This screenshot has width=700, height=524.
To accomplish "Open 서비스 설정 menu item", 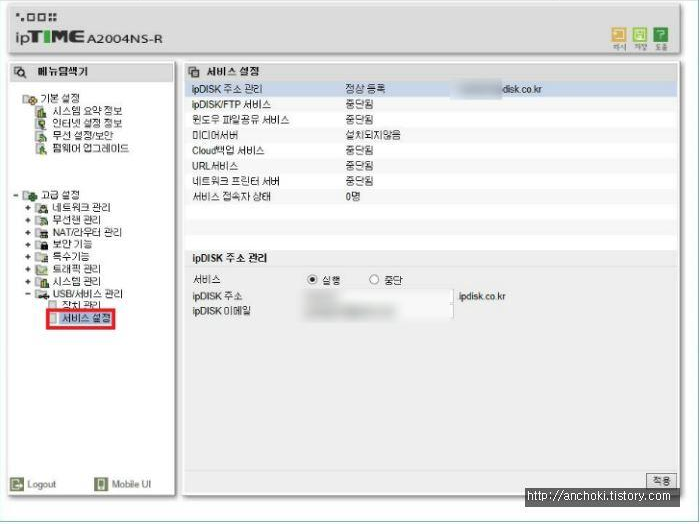I will (86, 319).
